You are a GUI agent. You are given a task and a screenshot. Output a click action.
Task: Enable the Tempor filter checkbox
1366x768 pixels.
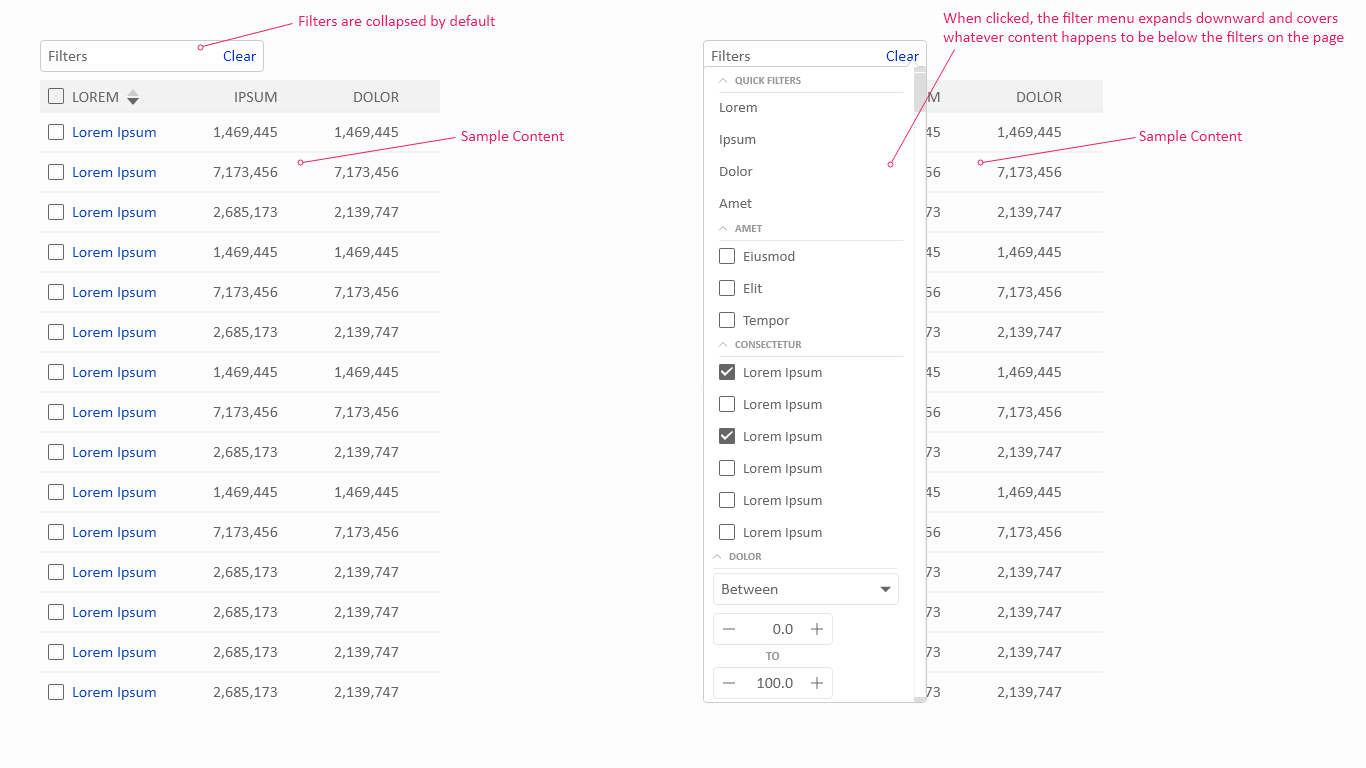point(727,320)
